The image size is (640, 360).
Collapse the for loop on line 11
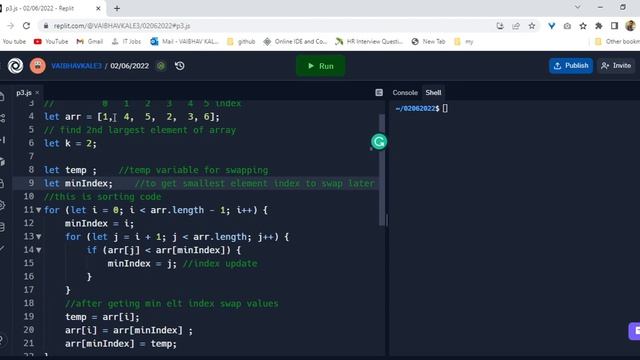39,210
